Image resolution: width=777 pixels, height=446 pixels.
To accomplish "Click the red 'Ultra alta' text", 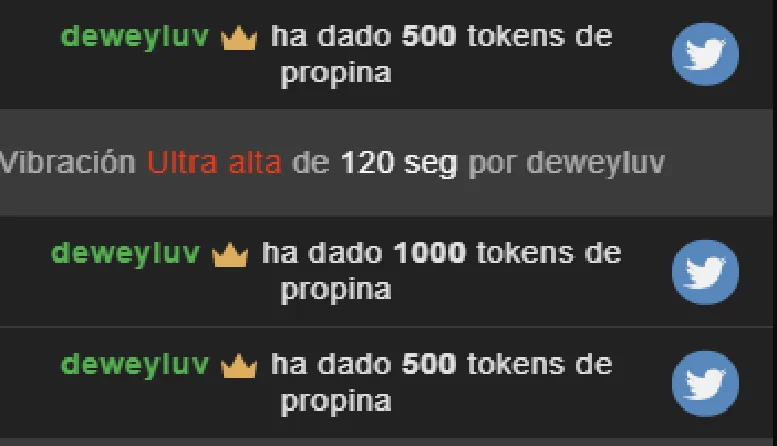I will [x=215, y=163].
